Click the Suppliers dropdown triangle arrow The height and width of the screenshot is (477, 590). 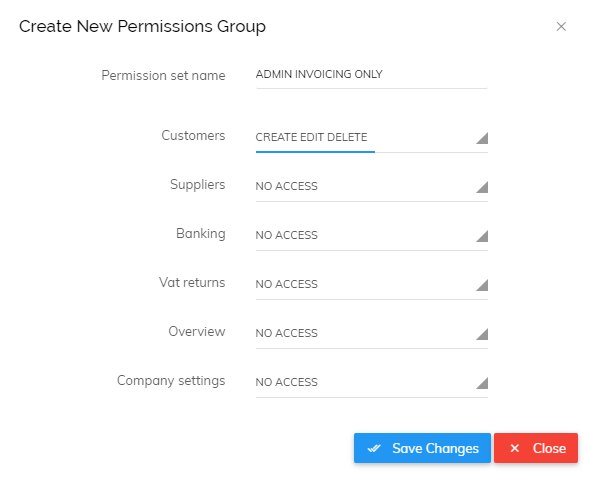click(x=482, y=187)
